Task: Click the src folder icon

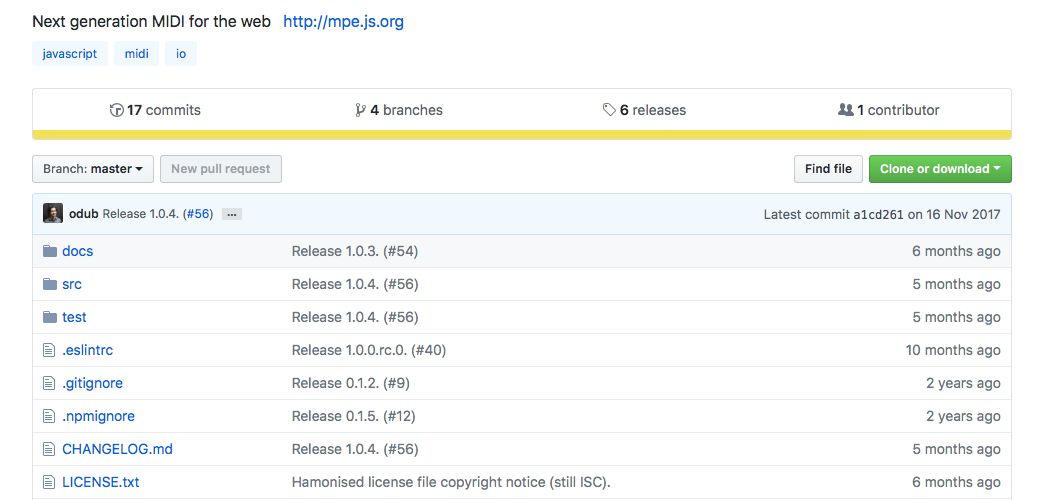Action: [x=50, y=284]
